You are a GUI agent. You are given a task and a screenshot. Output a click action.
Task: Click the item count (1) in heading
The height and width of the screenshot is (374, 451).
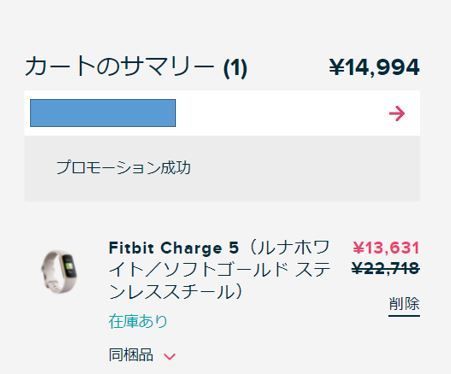coord(235,68)
